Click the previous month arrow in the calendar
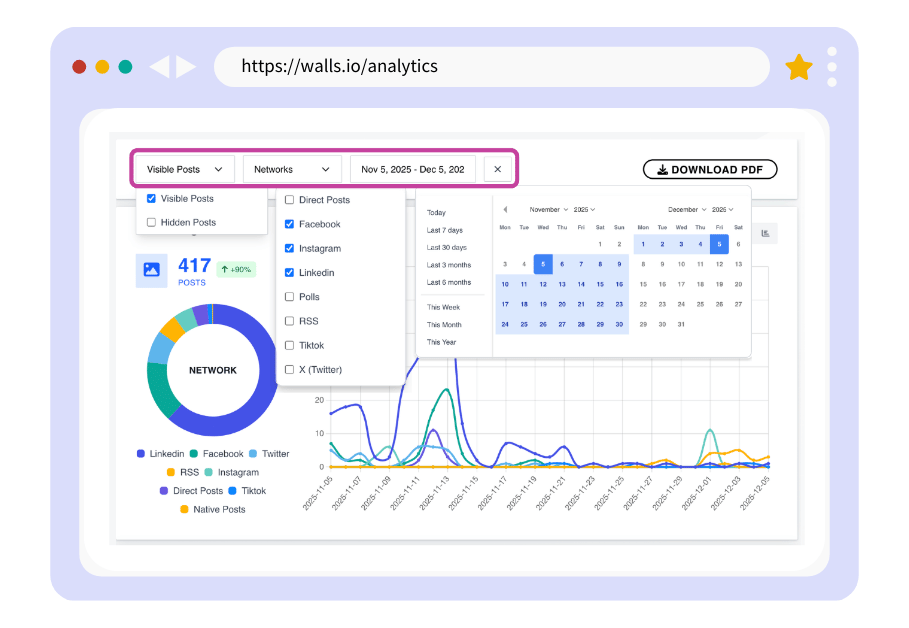The image size is (909, 628). pos(505,209)
